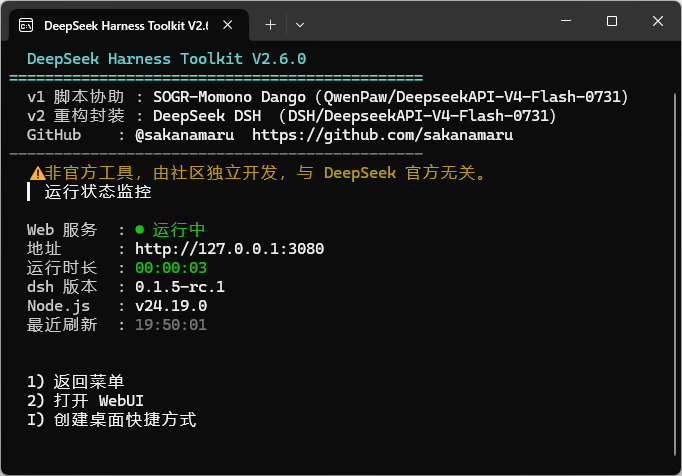
Task: Click SOGR-Momono Dango author text
Action: point(229,97)
